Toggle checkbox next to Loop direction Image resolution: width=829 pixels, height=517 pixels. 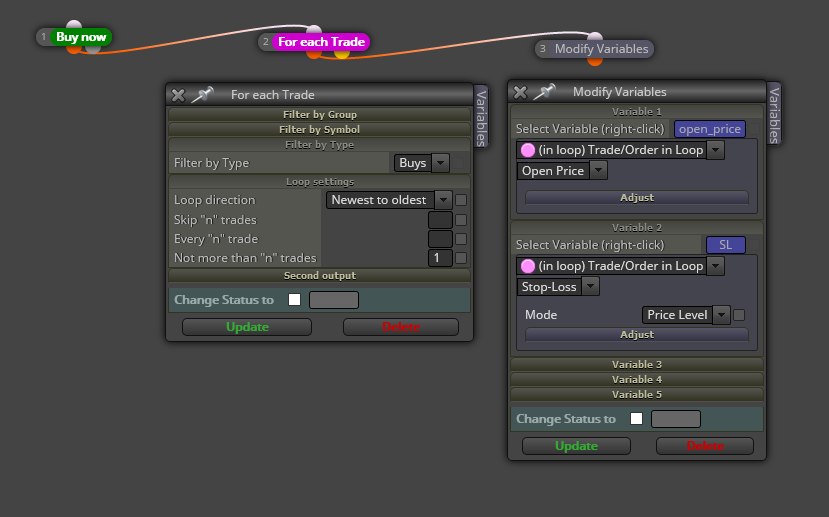[x=461, y=200]
